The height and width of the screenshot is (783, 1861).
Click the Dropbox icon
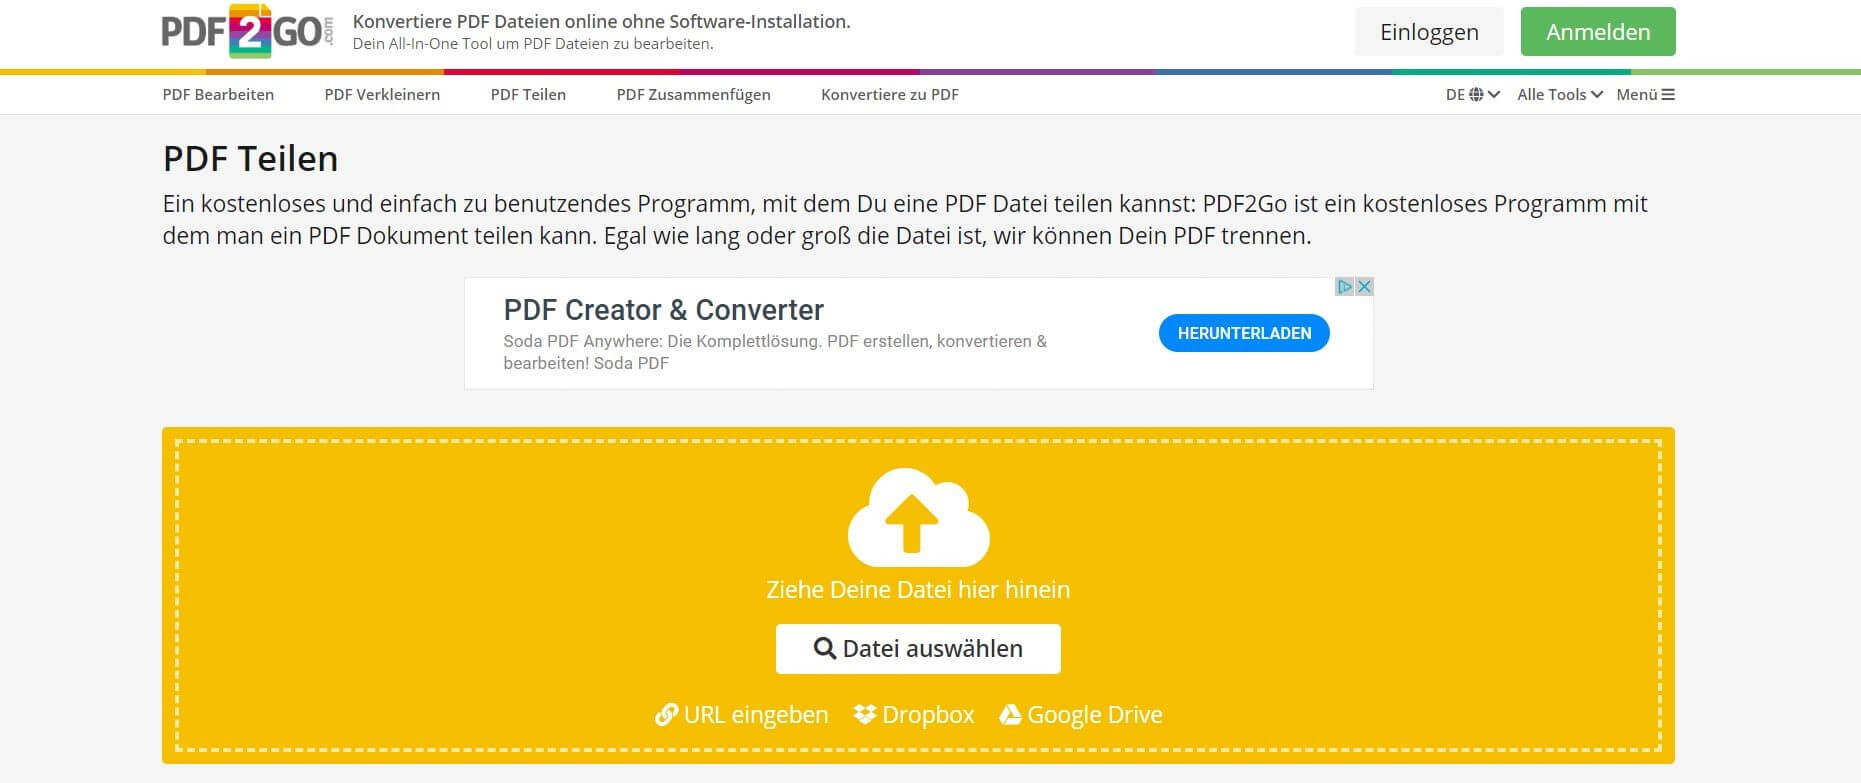[865, 715]
